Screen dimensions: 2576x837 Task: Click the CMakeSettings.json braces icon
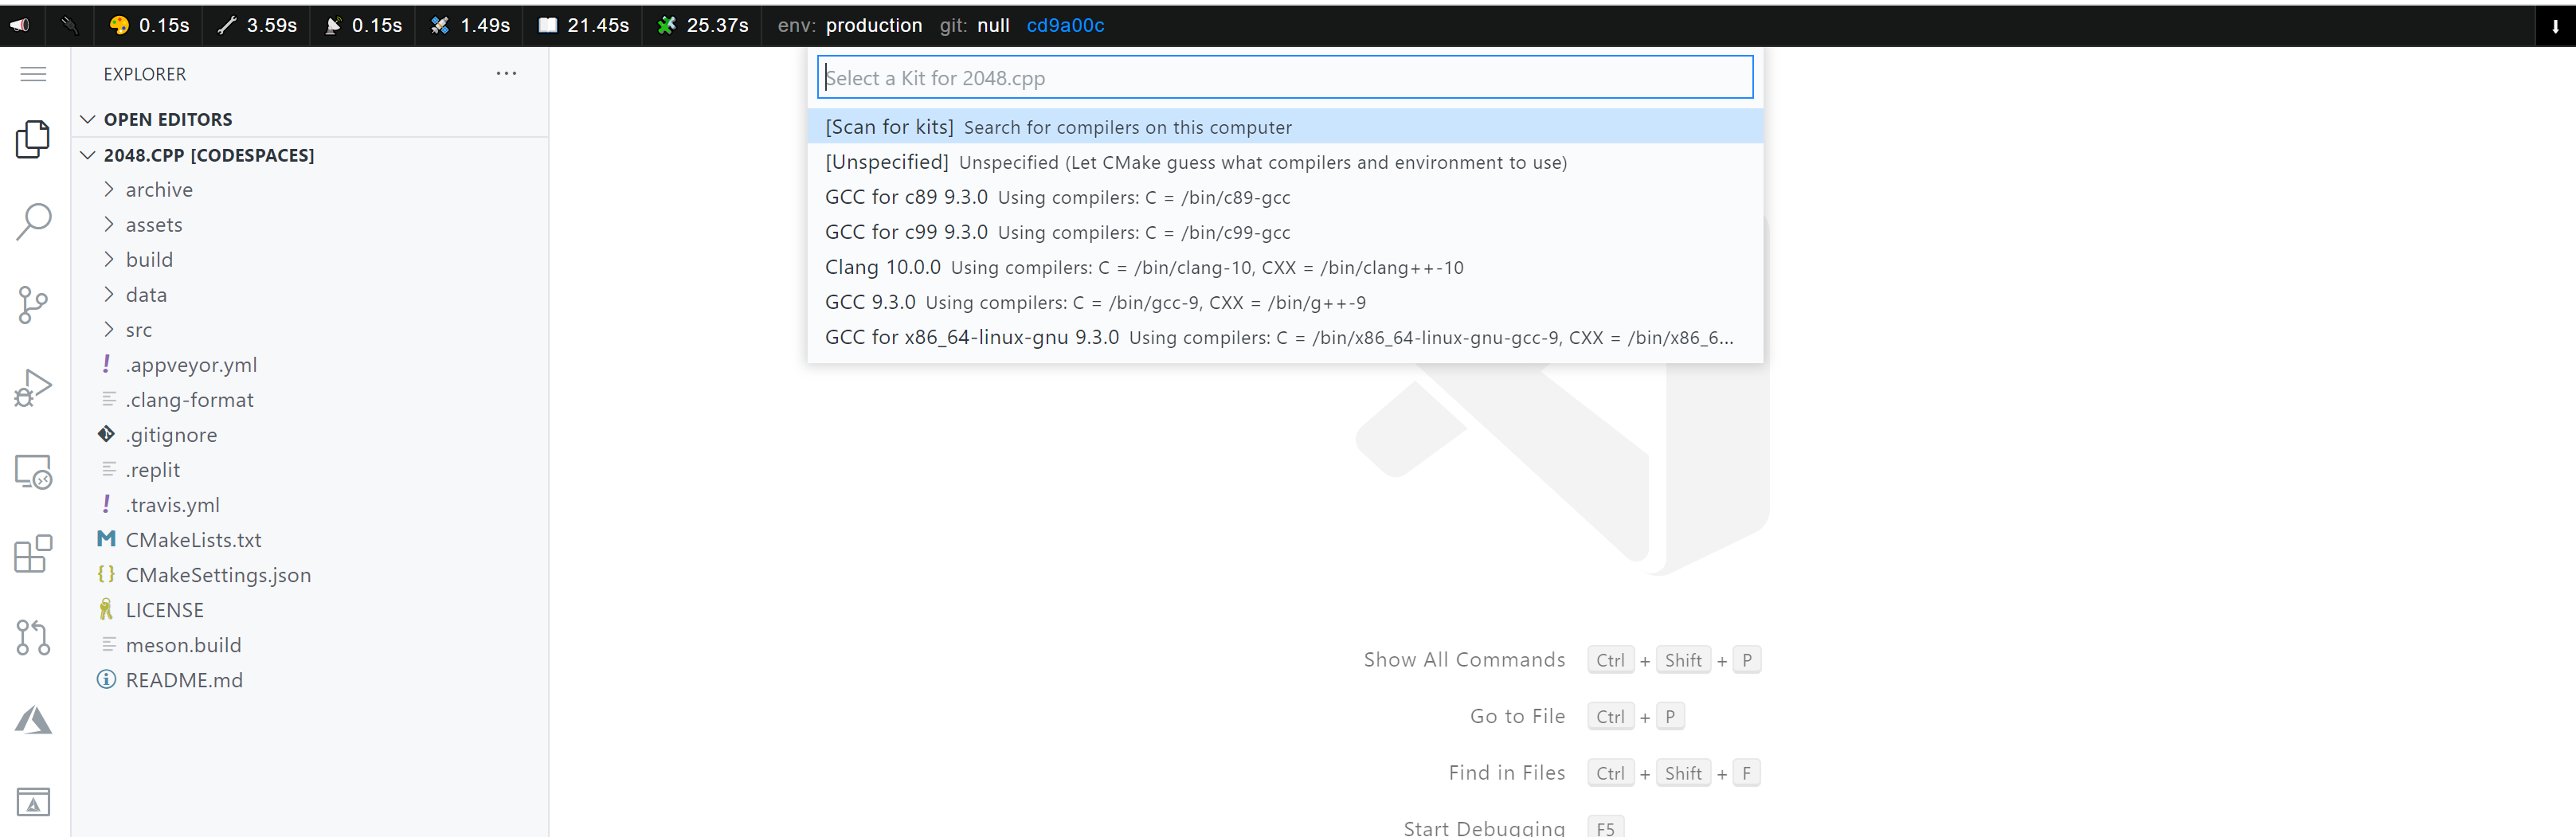(x=106, y=574)
